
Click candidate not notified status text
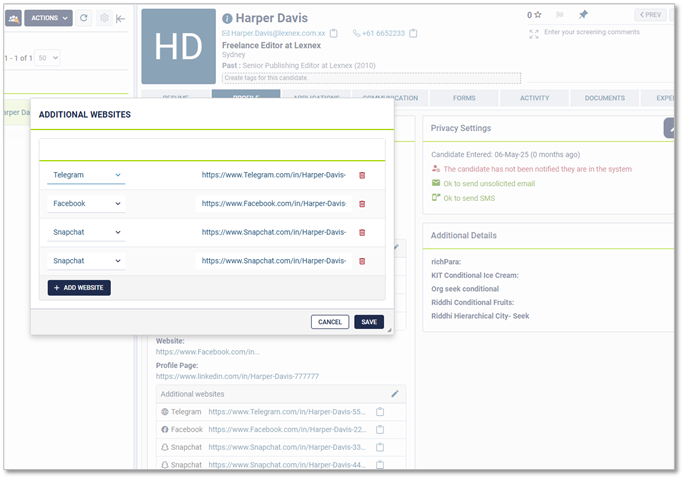[x=538, y=169]
